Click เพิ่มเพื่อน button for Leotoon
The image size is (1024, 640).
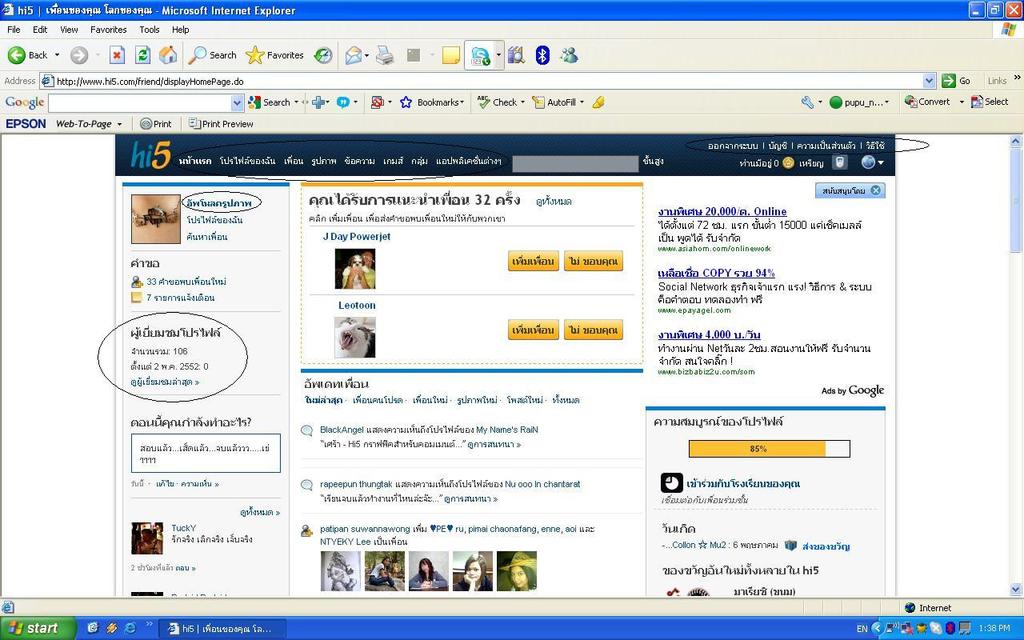click(533, 330)
